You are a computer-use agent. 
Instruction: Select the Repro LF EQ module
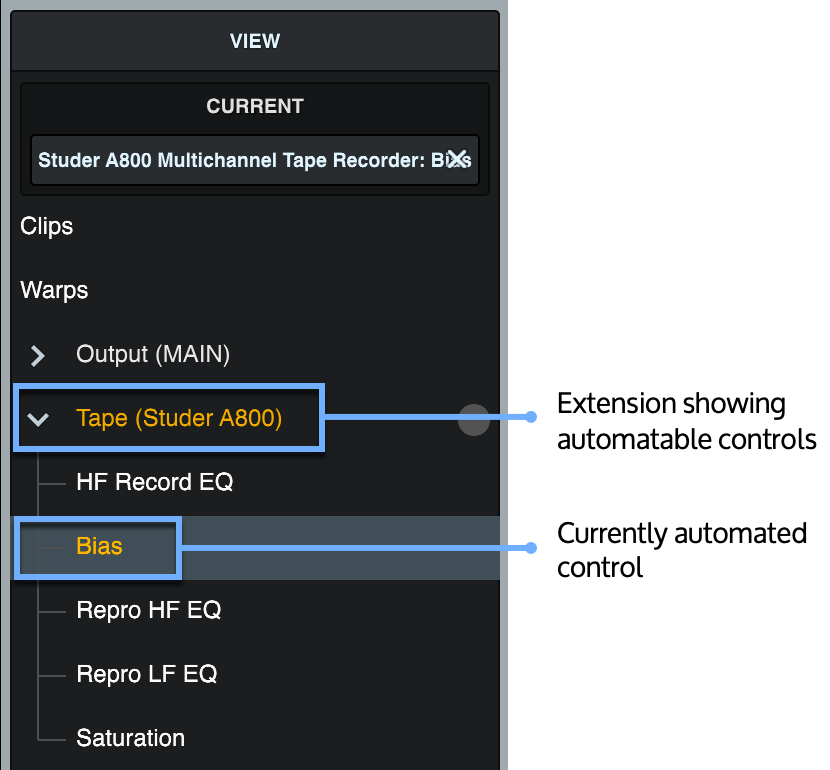coord(146,674)
